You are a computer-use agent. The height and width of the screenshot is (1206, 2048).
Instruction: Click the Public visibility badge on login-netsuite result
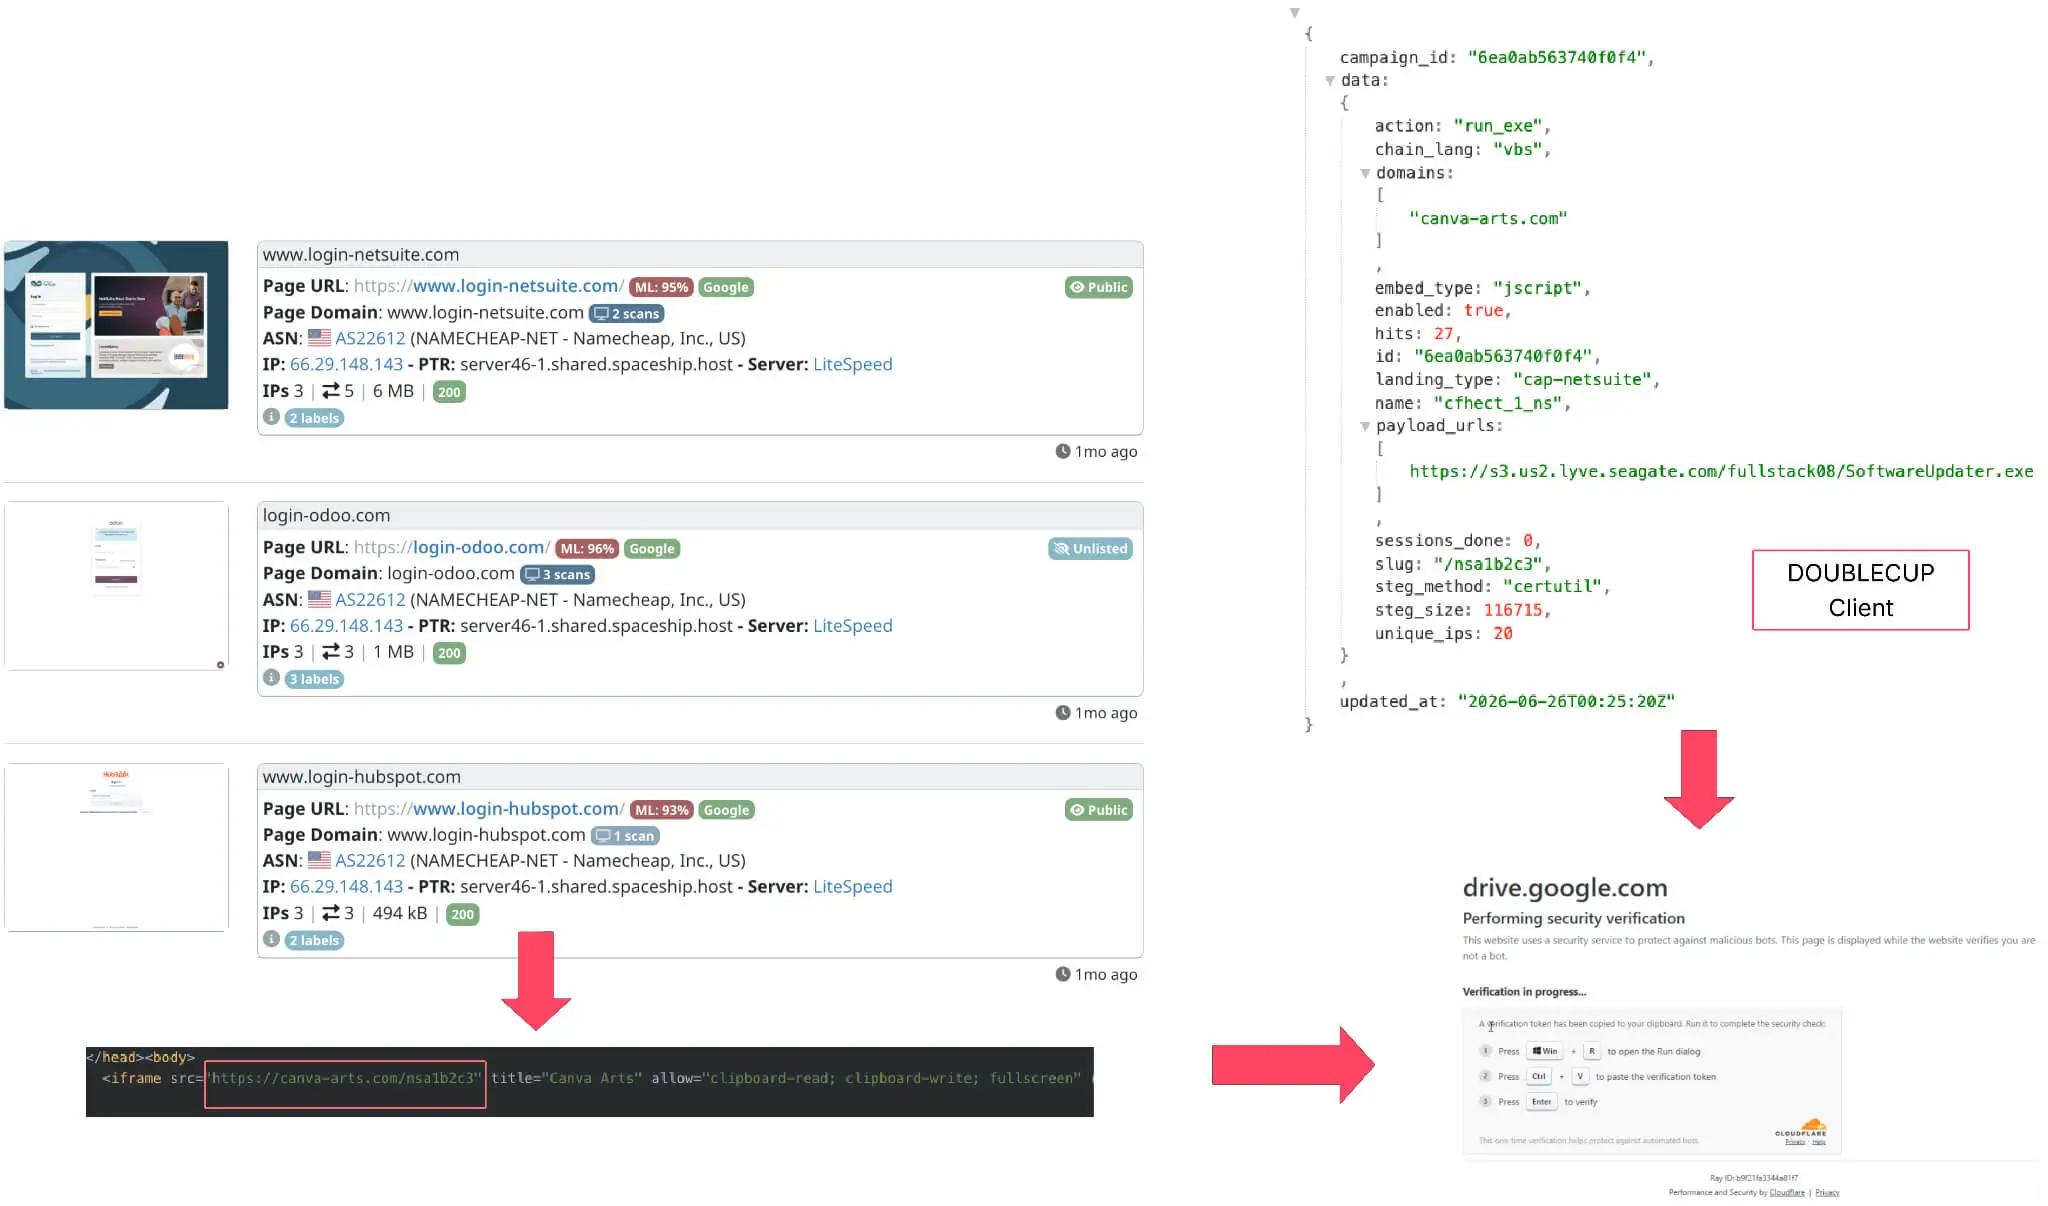pos(1099,287)
